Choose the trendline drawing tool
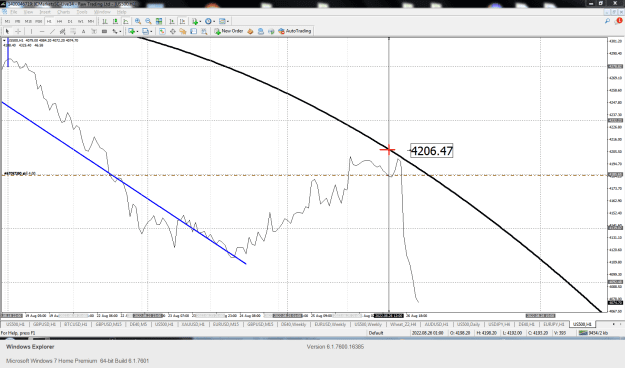Screen dimensions: 625x368 pyautogui.click(x=52, y=31)
